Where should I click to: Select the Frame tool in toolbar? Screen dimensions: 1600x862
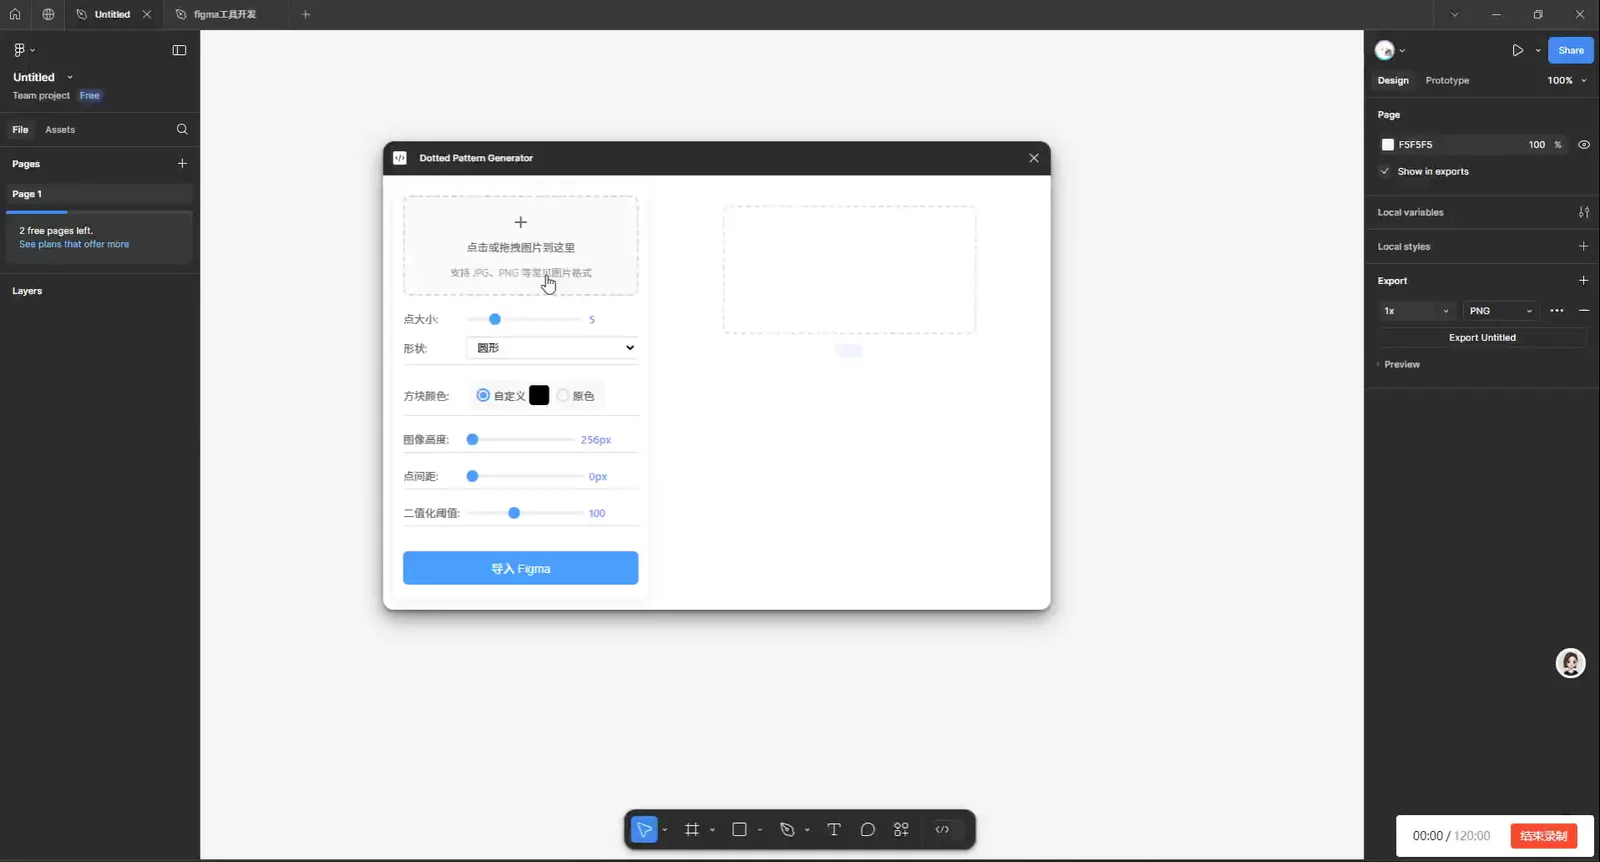click(x=691, y=829)
